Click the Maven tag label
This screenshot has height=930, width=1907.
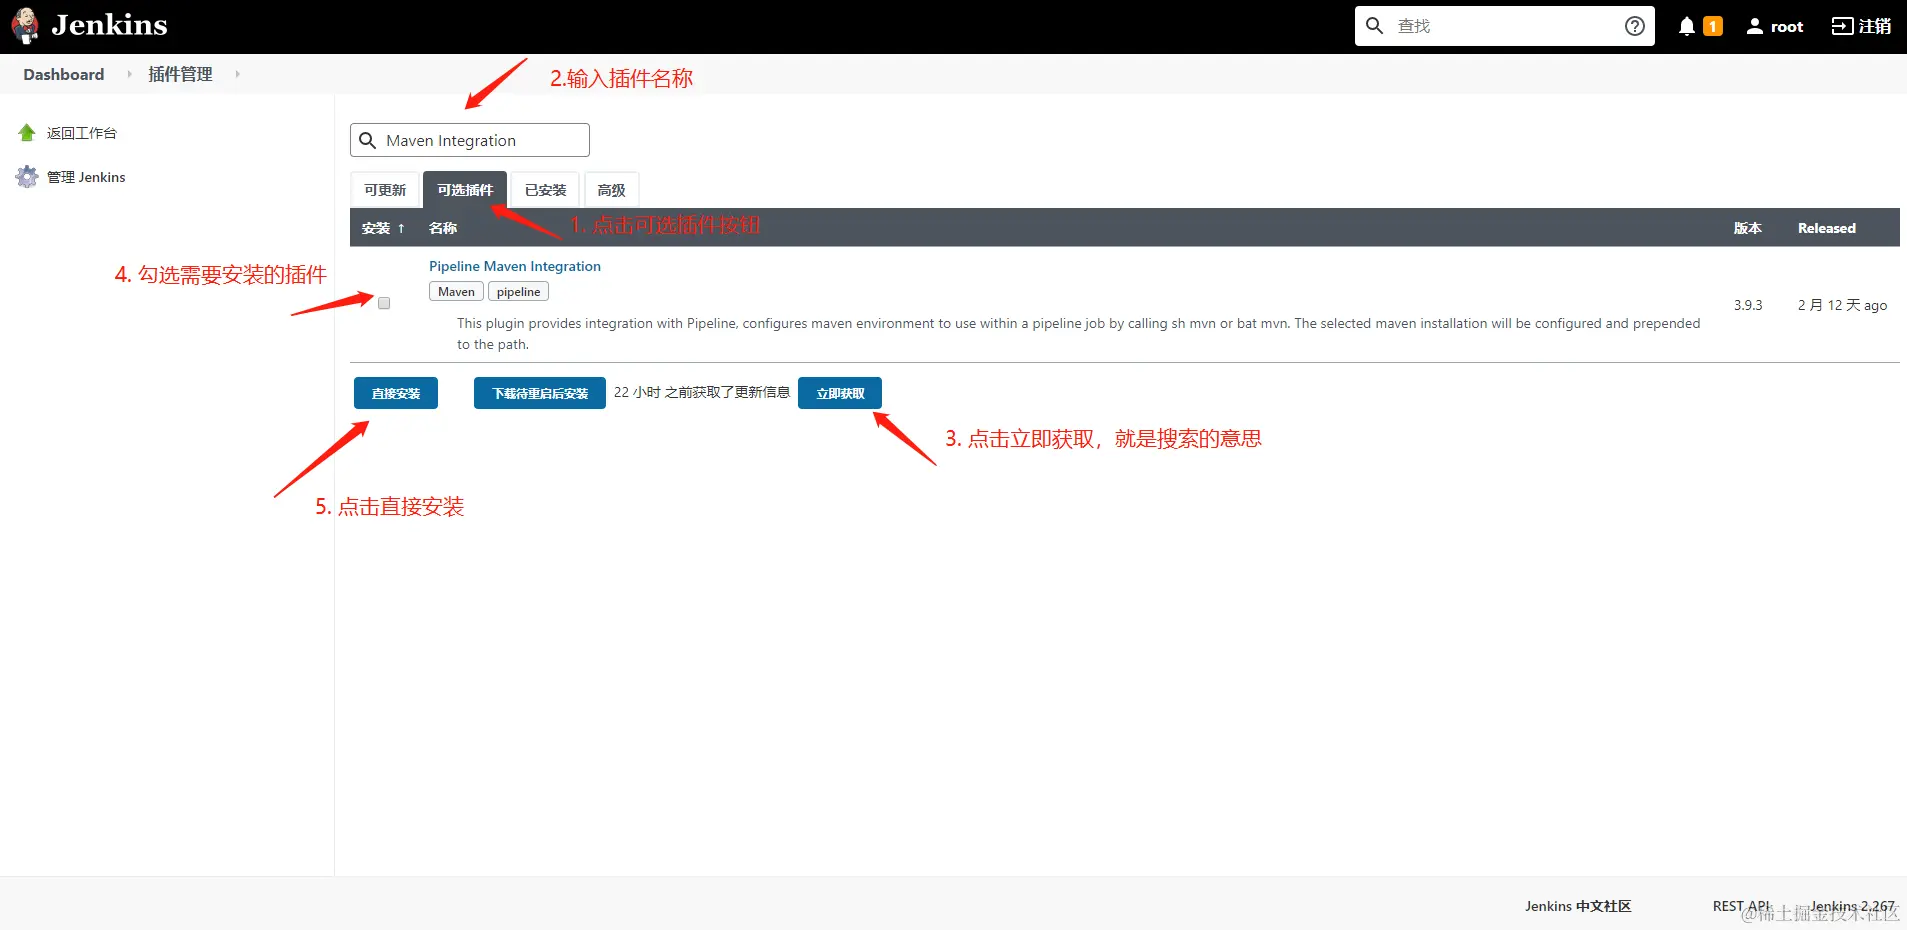click(x=456, y=292)
